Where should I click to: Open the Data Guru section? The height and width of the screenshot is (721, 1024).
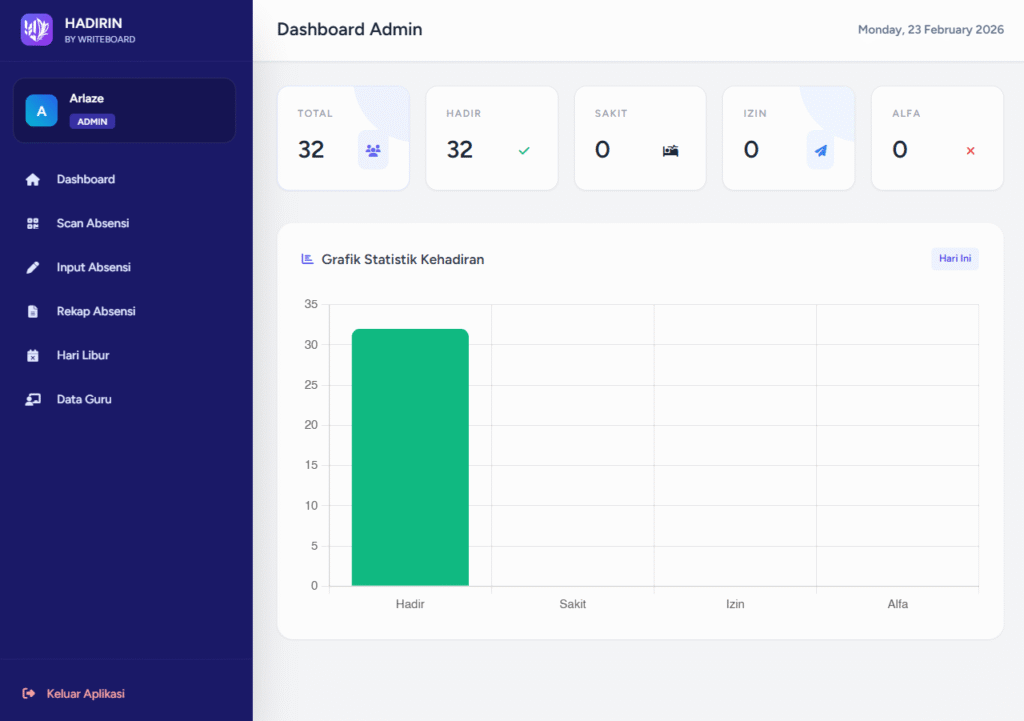(x=83, y=400)
